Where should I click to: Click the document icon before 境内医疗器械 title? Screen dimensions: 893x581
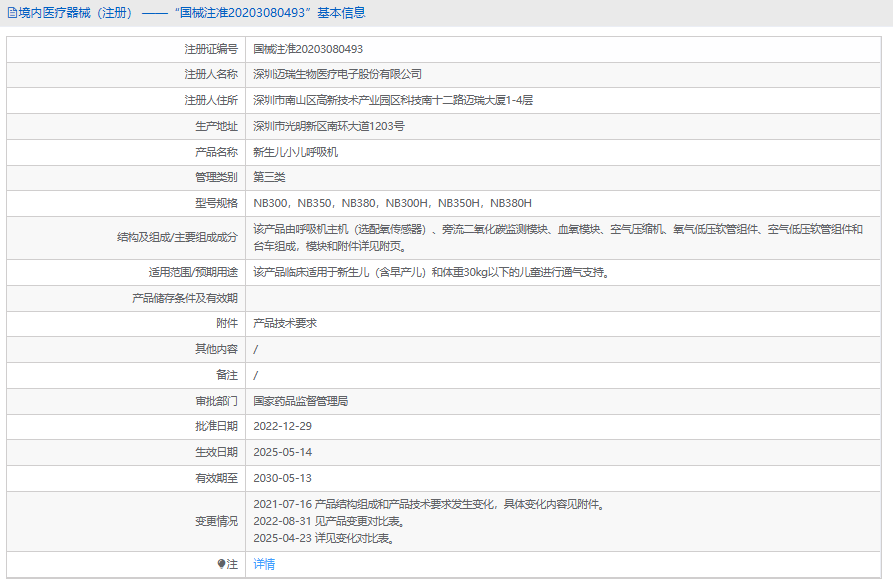coord(12,13)
